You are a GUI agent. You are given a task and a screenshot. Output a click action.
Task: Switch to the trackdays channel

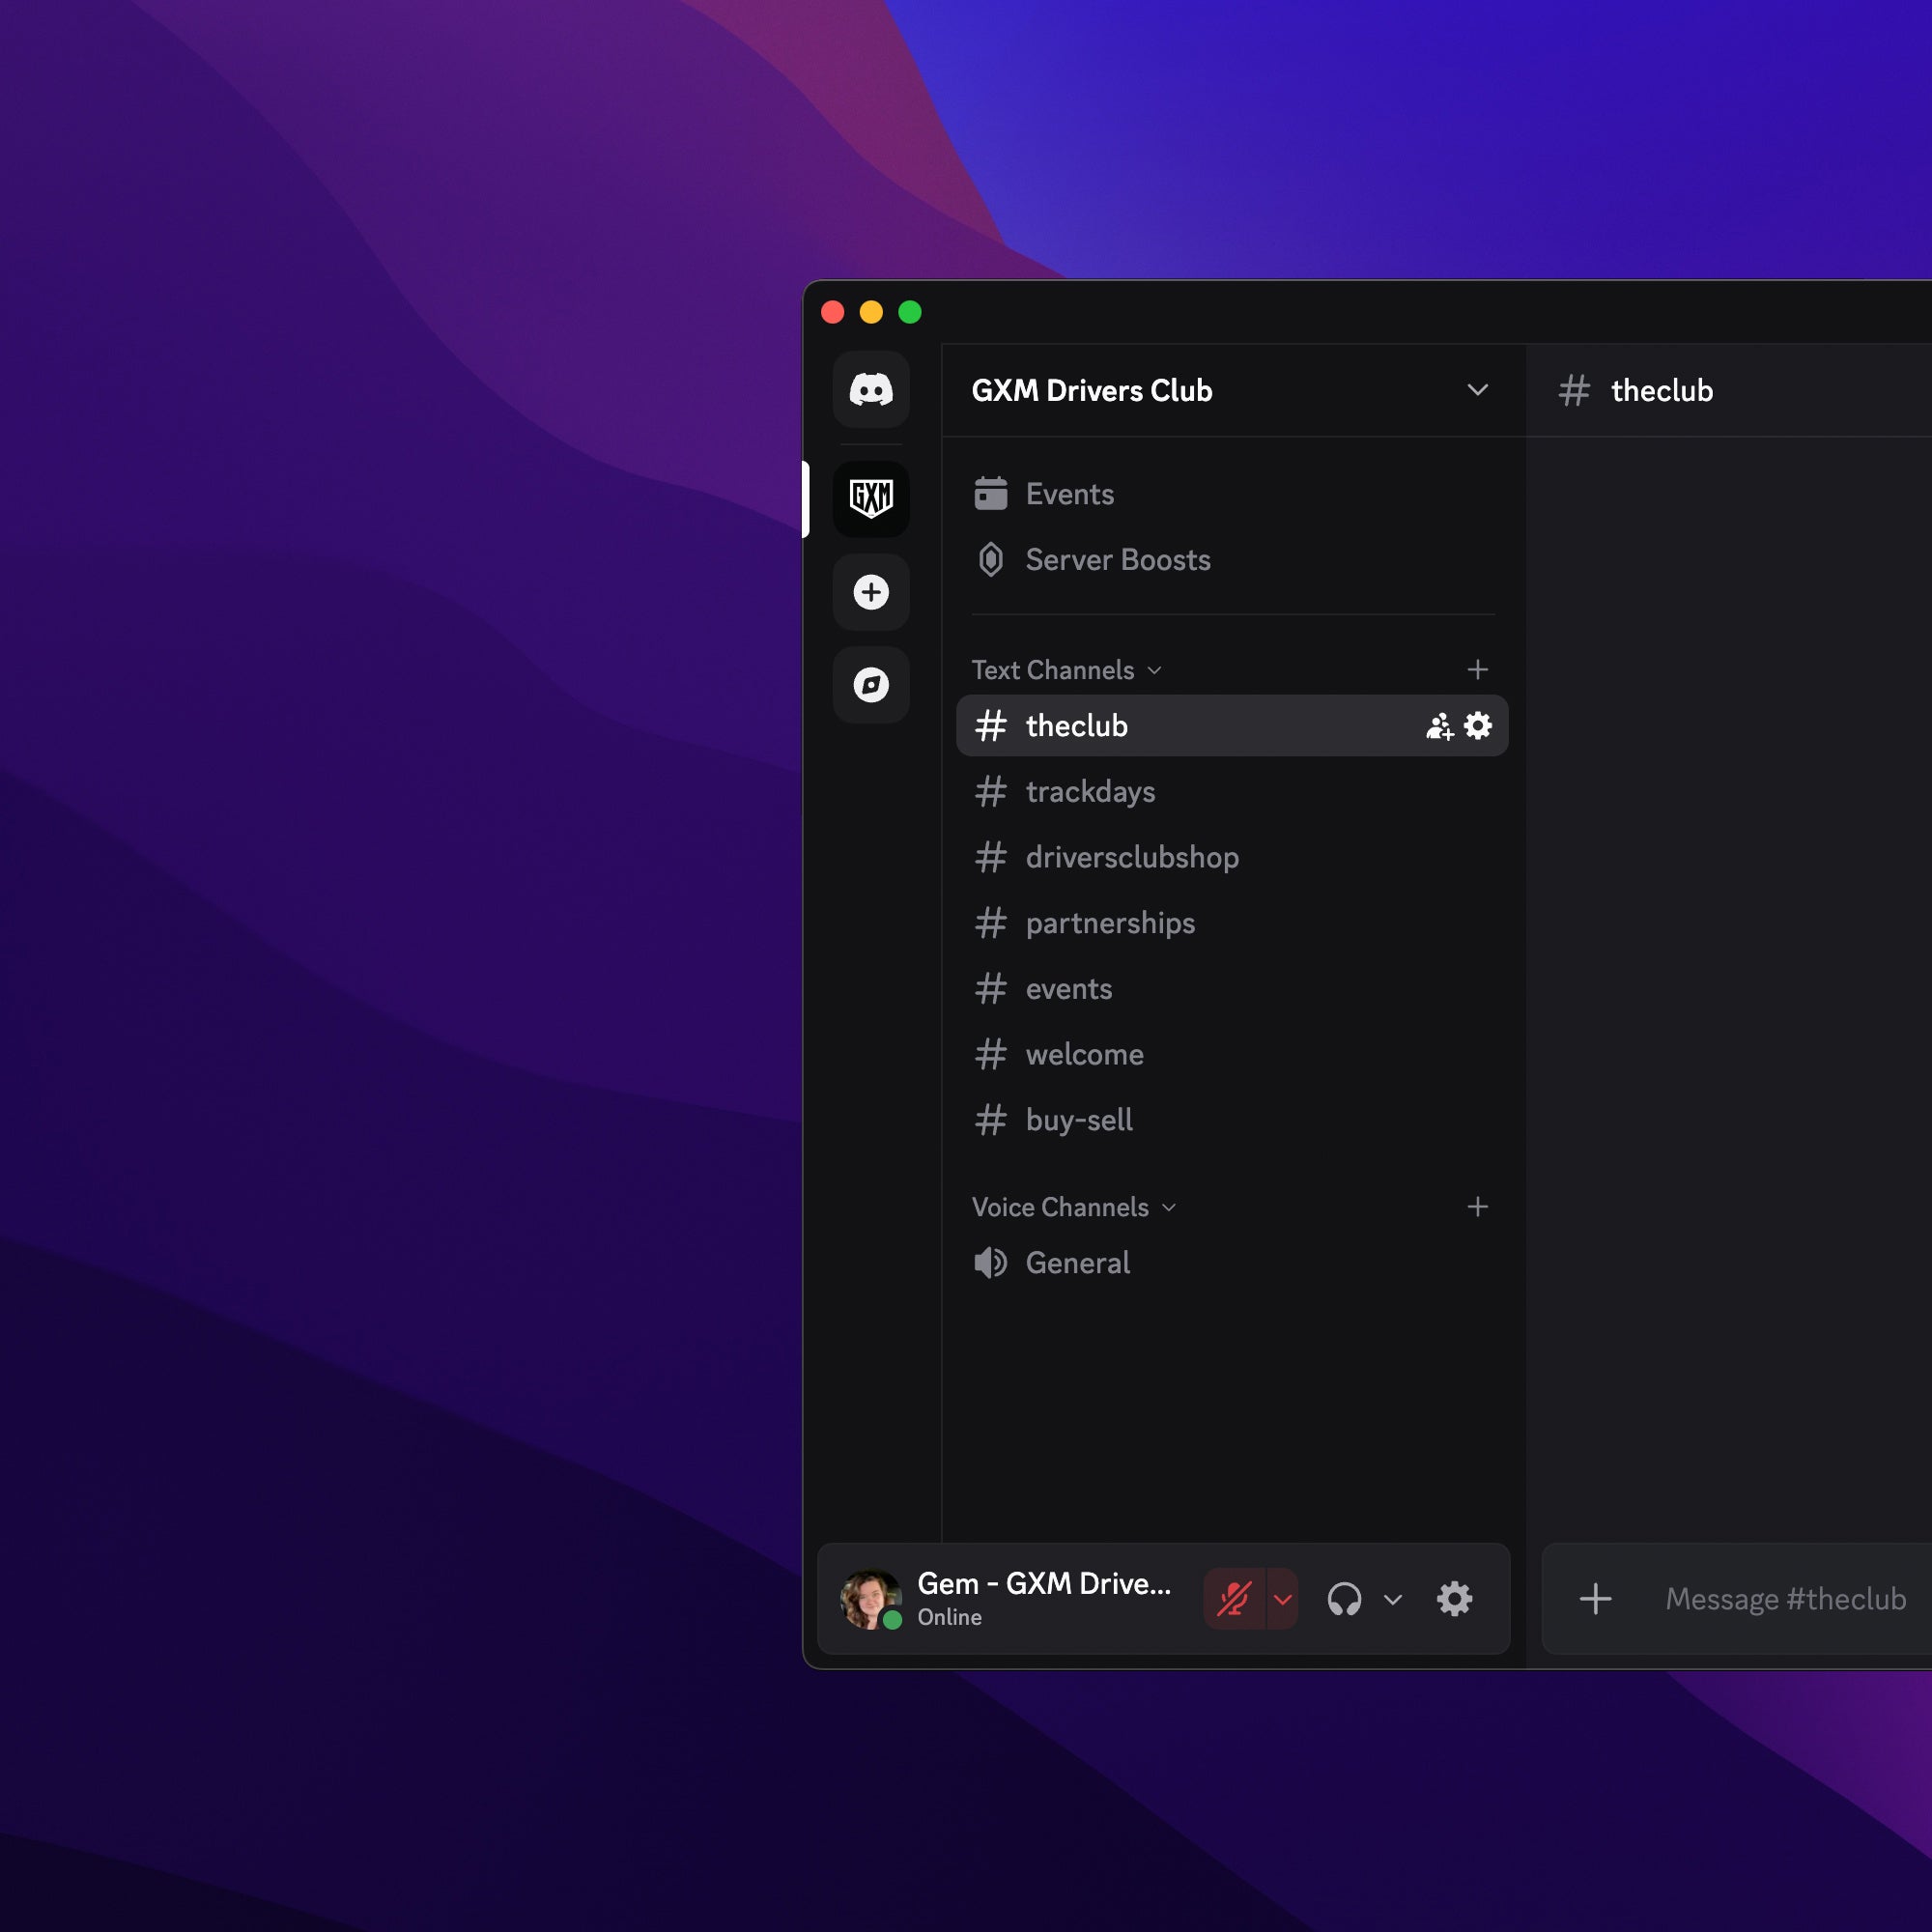point(1090,791)
